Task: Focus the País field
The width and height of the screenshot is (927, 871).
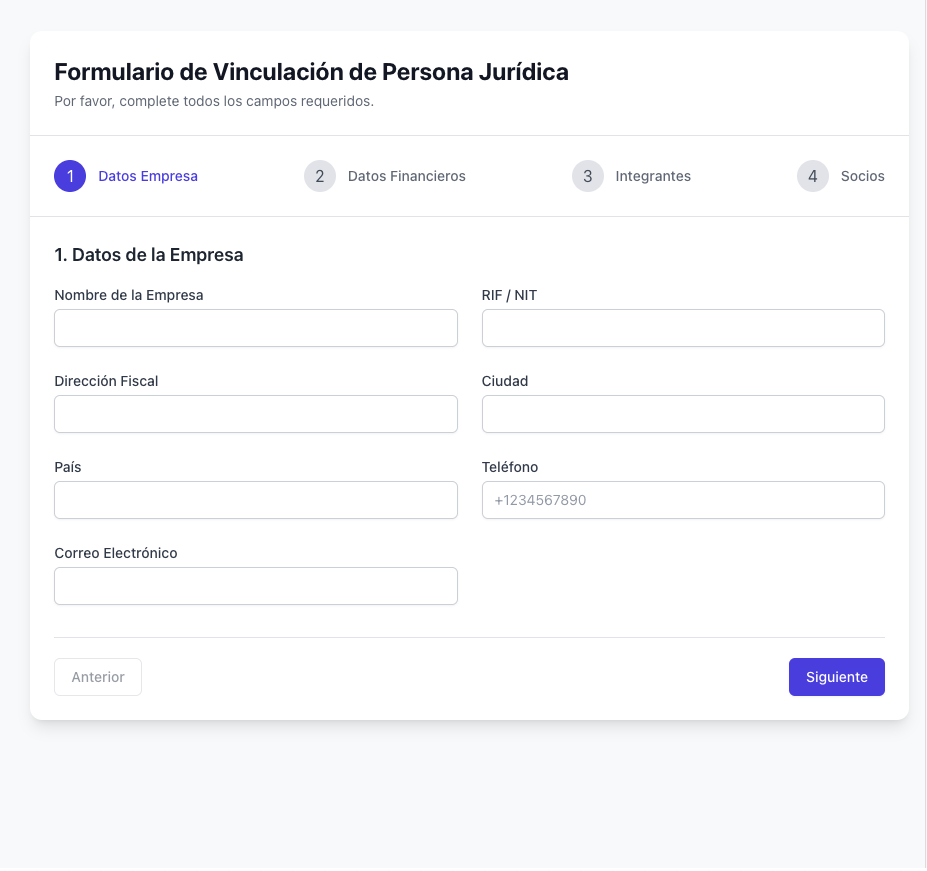Action: pos(255,500)
